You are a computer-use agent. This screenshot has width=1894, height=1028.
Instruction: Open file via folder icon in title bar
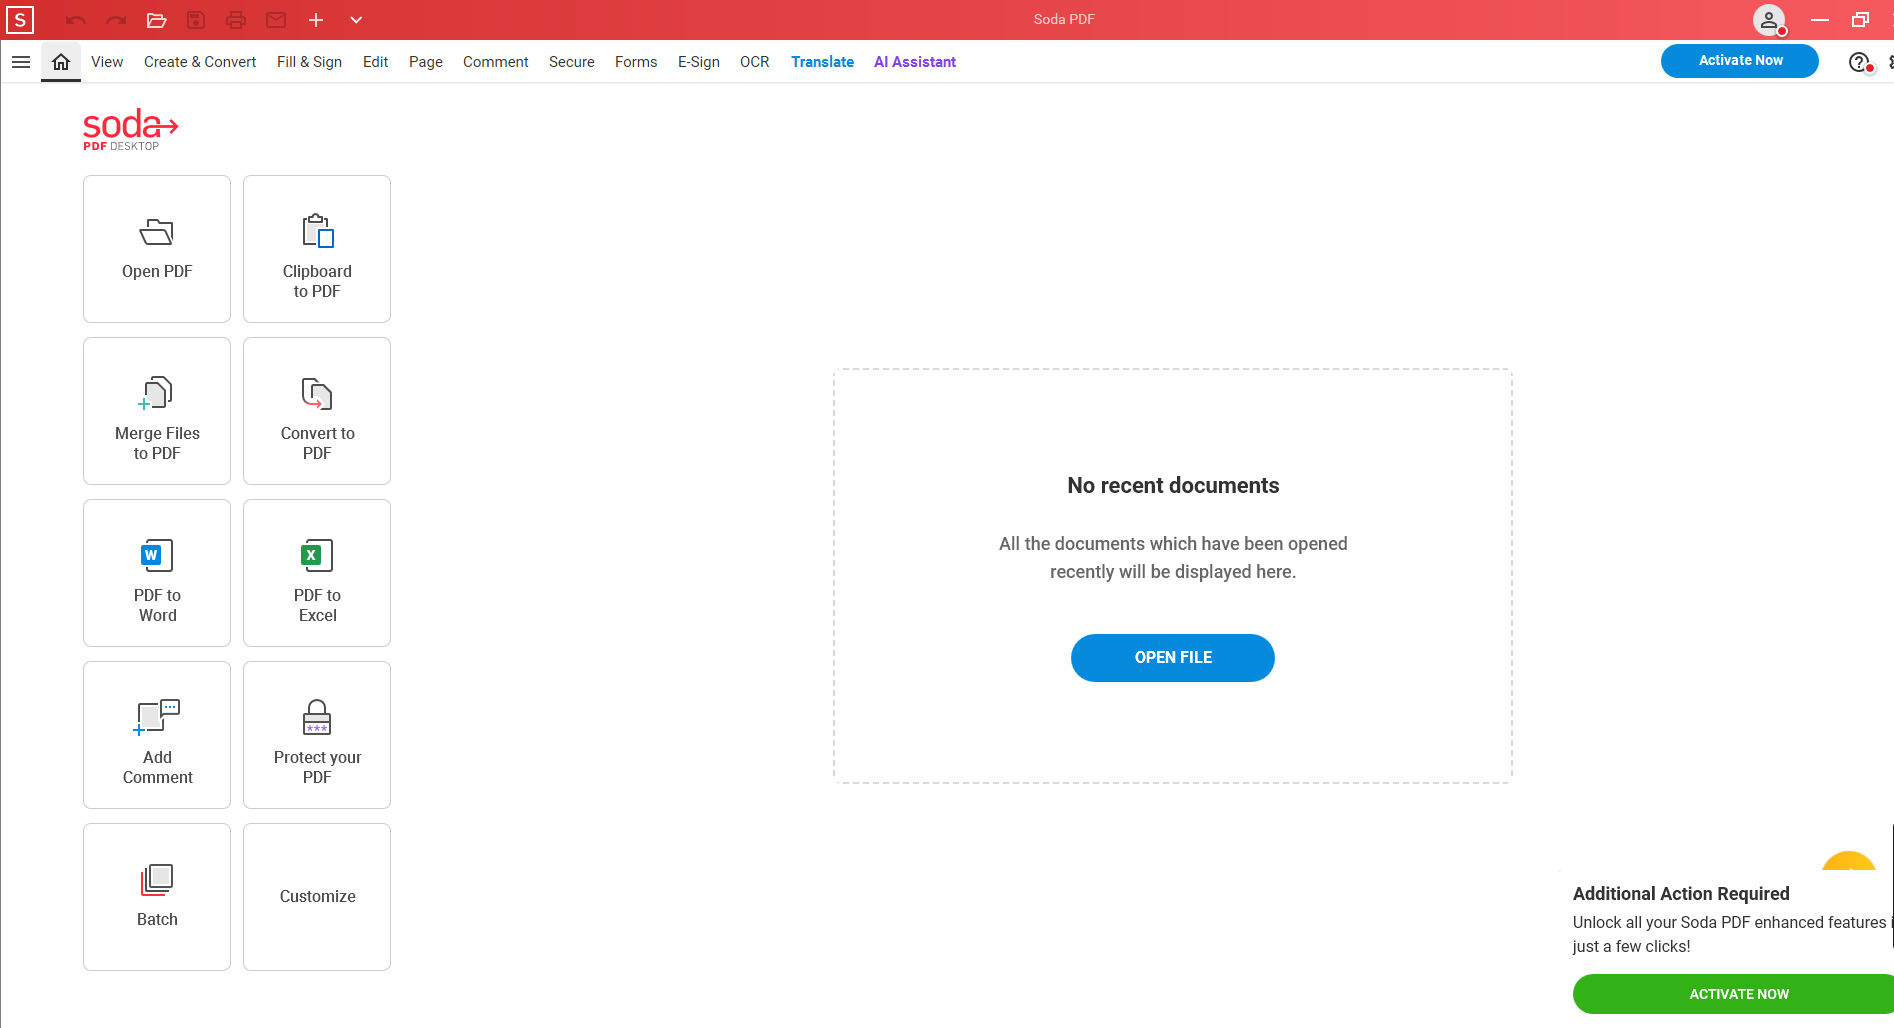[x=156, y=20]
